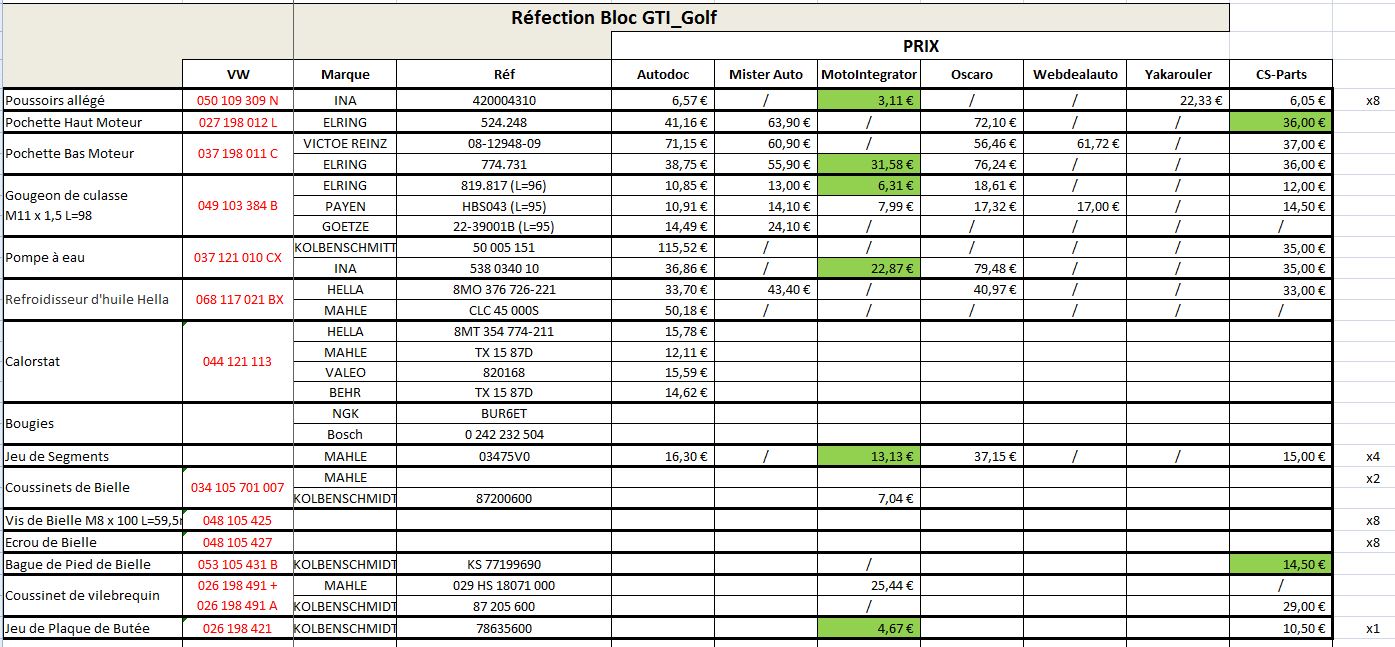
Task: Click the "GOETZE" brand cell
Action: coord(345,226)
